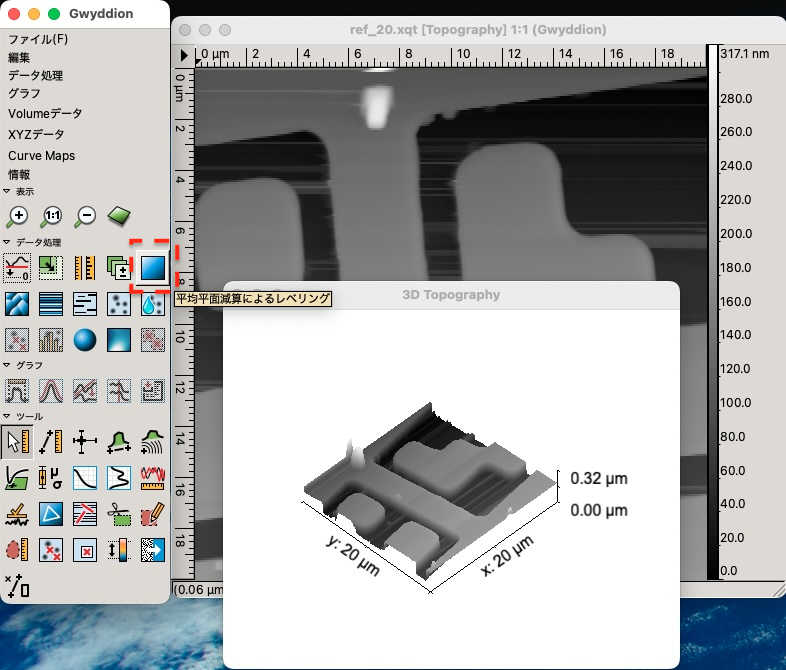This screenshot has width=786, height=670.
Task: Click the zoom out magnifier icon
Action: tap(85, 216)
